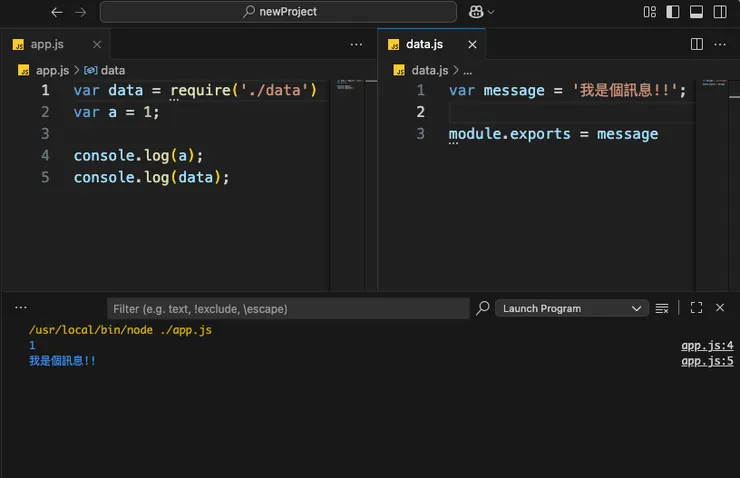Click data.js in the right breadcrumb
Screen dimensions: 740x478
[429, 70]
